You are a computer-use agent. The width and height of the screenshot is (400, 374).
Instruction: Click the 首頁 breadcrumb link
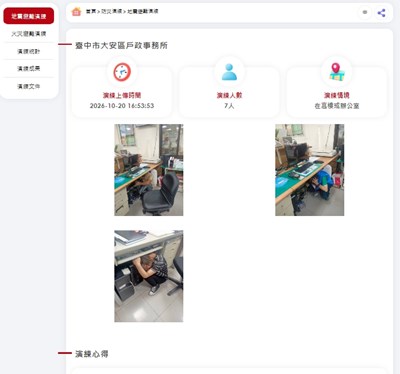pos(91,11)
